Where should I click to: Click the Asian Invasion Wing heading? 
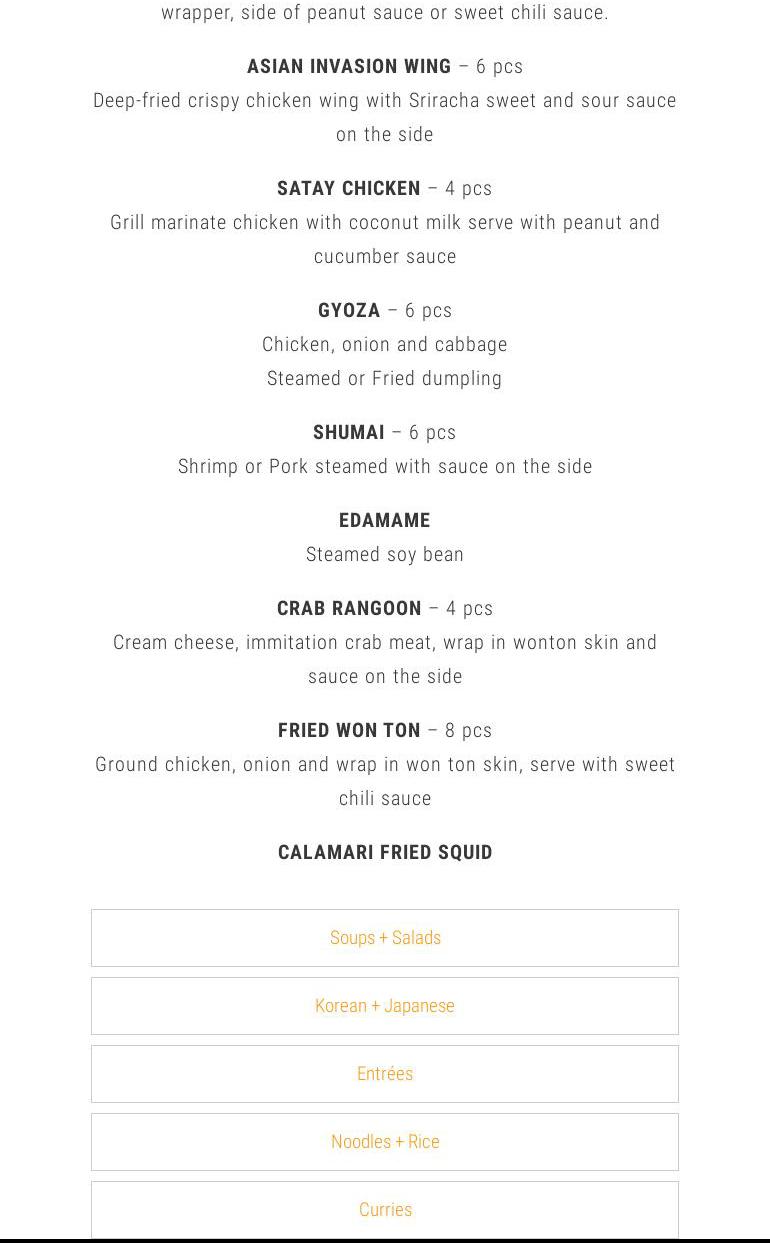pyautogui.click(x=349, y=67)
